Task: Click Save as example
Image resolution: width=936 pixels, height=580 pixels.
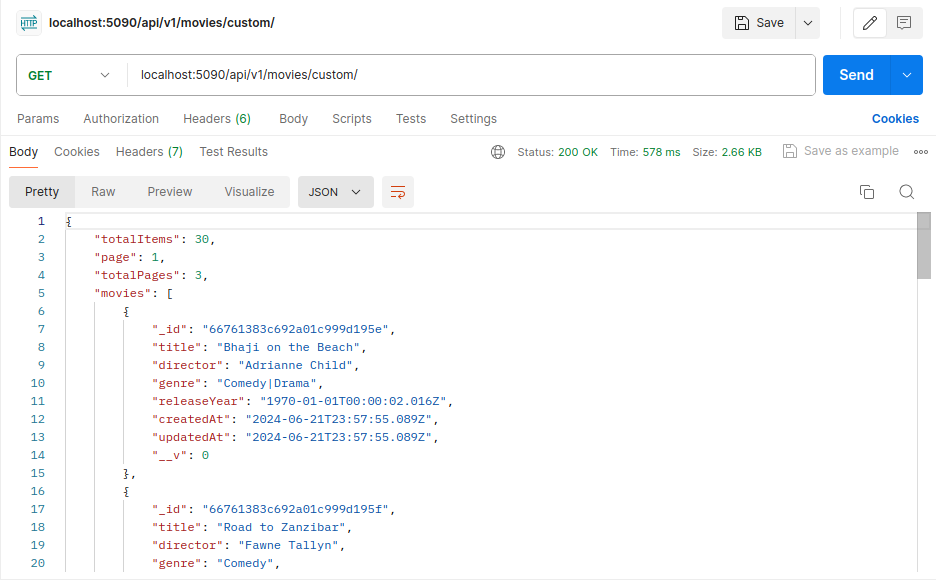Action: point(840,151)
